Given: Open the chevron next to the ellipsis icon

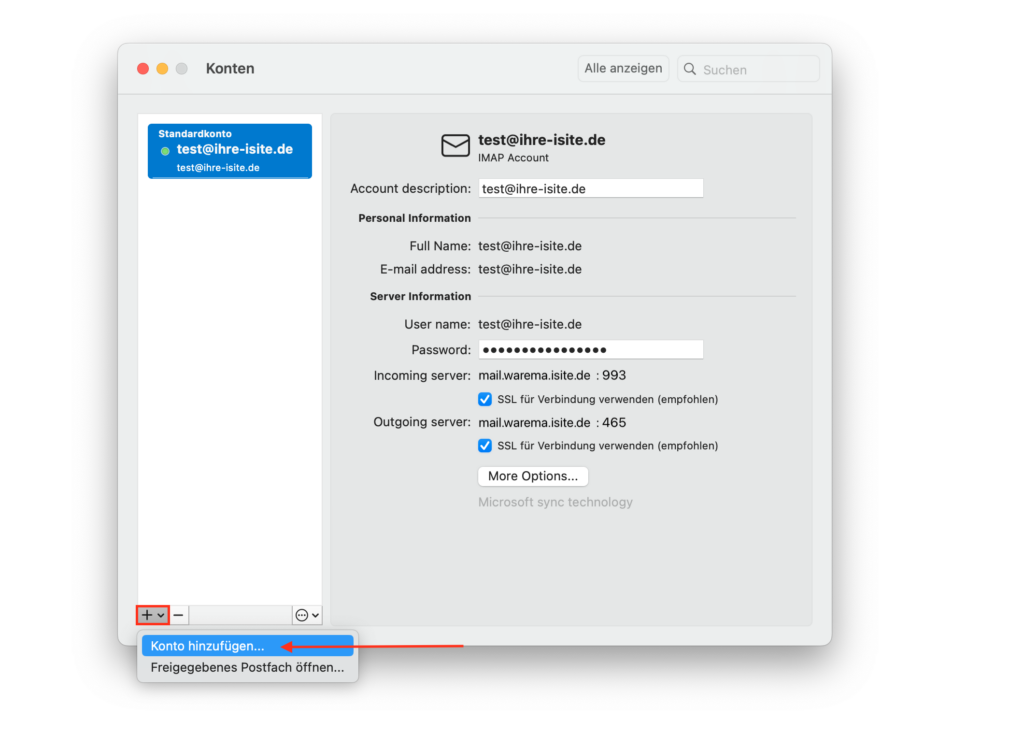Looking at the screenshot, I should [316, 616].
